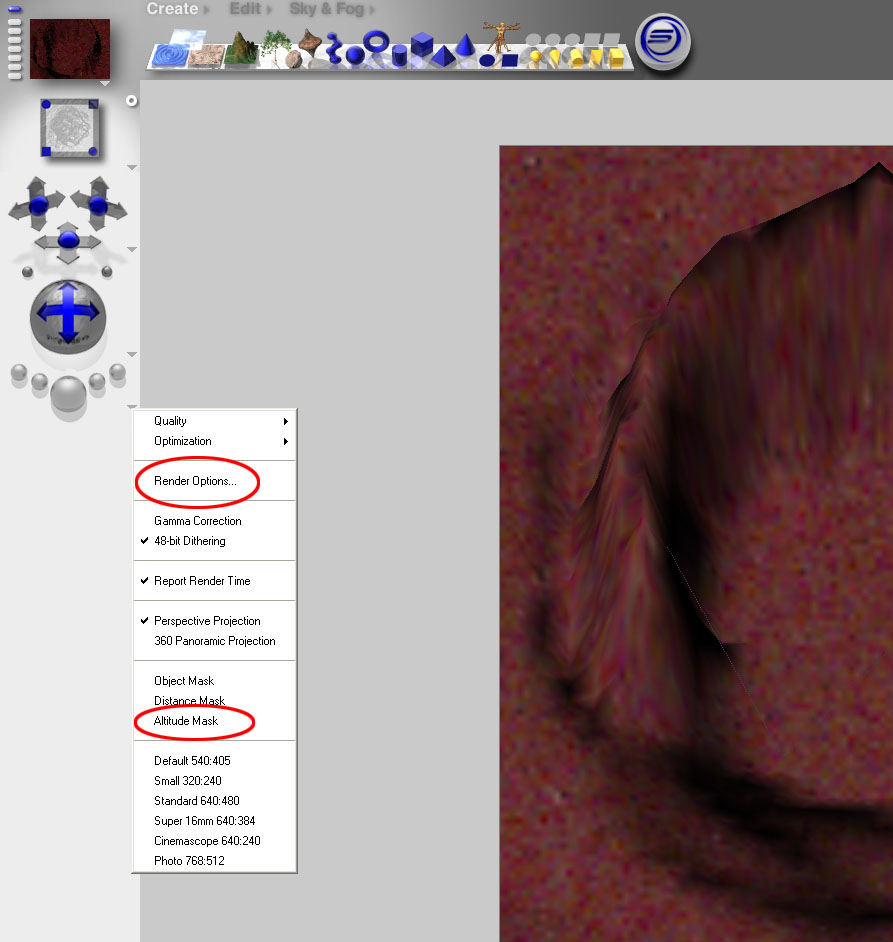Image resolution: width=893 pixels, height=942 pixels.
Task: Open camera options triangle beside camera crosses
Action: click(x=132, y=249)
